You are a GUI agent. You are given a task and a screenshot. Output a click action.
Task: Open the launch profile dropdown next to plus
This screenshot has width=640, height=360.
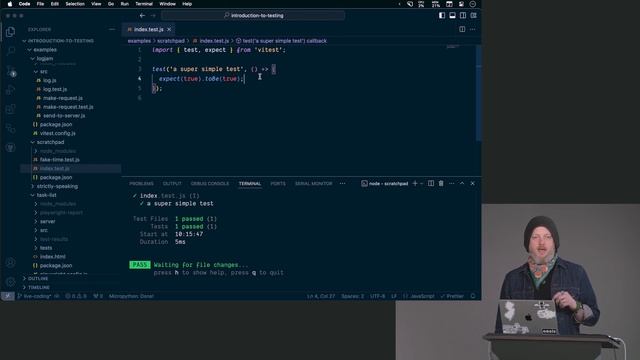click(422, 184)
